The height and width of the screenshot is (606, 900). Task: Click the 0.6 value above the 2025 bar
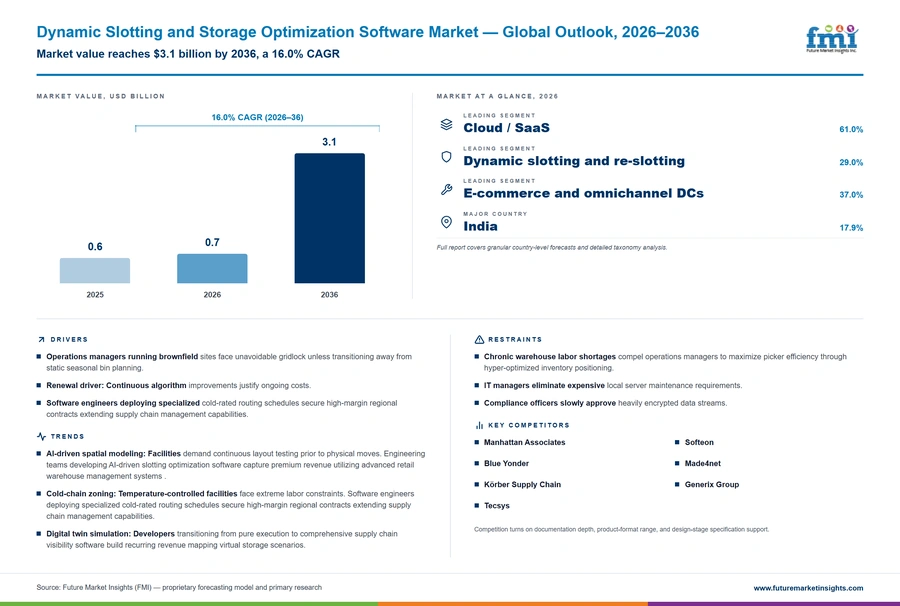[x=95, y=247]
